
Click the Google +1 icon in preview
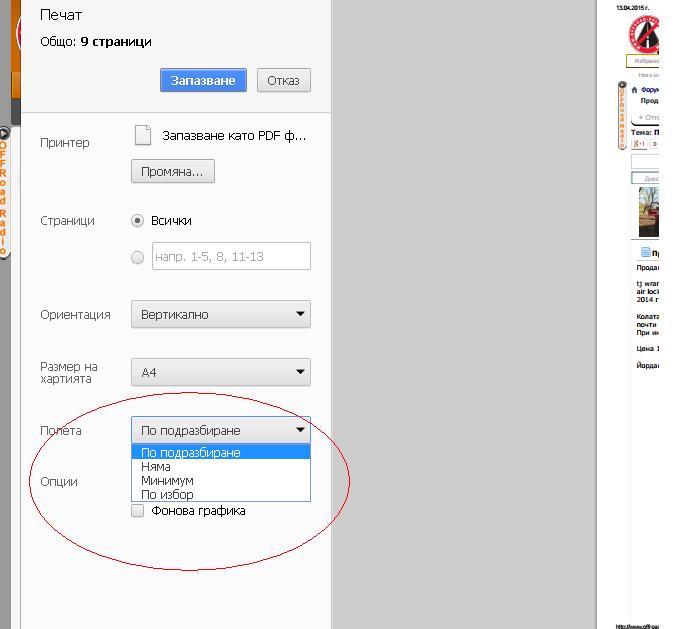point(639,144)
